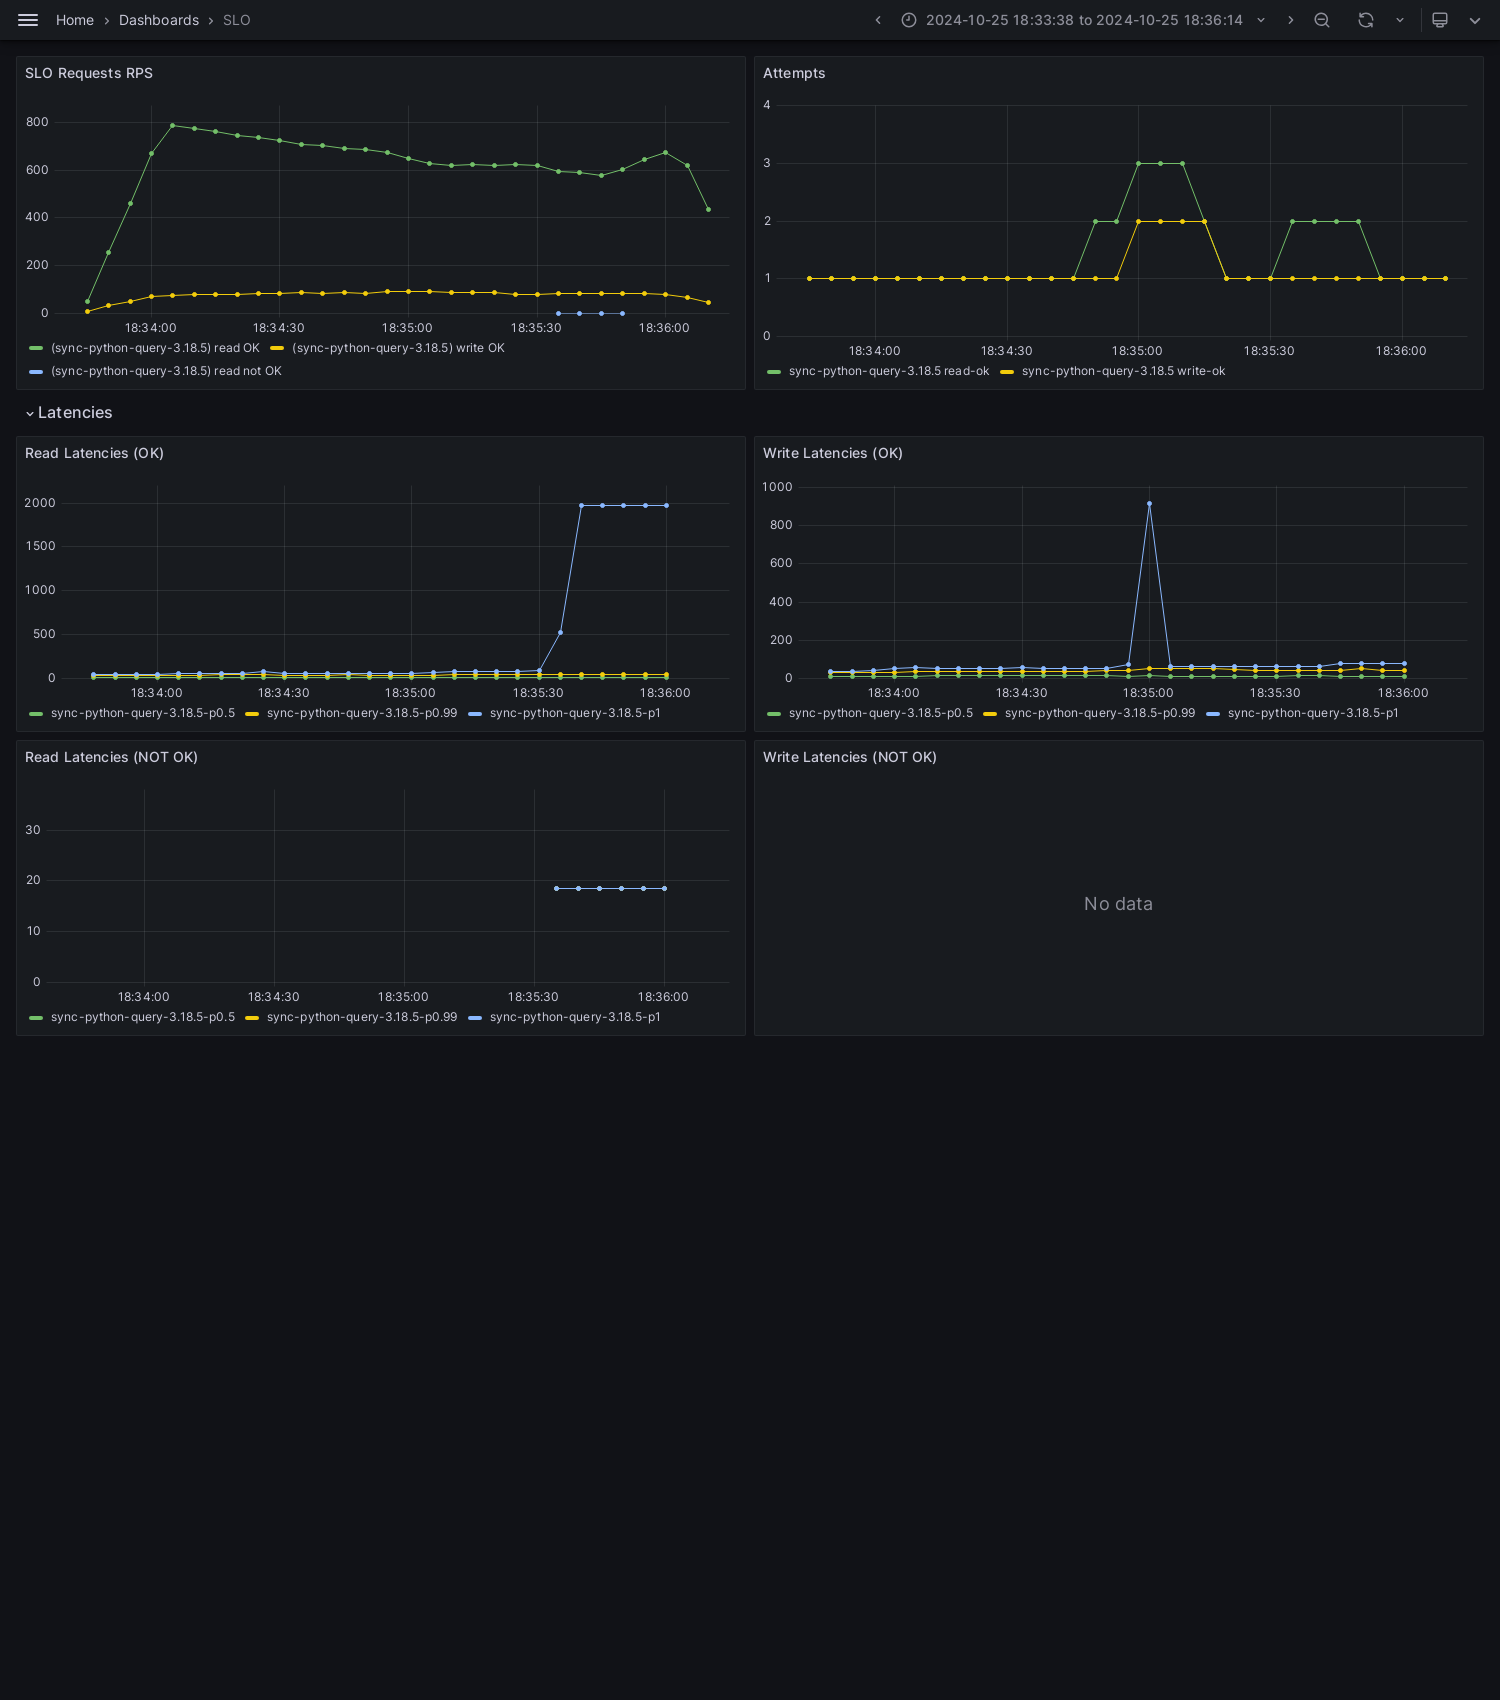This screenshot has width=1500, height=1700.
Task: Open Read Latencies (OK) panel title
Action: (94, 453)
